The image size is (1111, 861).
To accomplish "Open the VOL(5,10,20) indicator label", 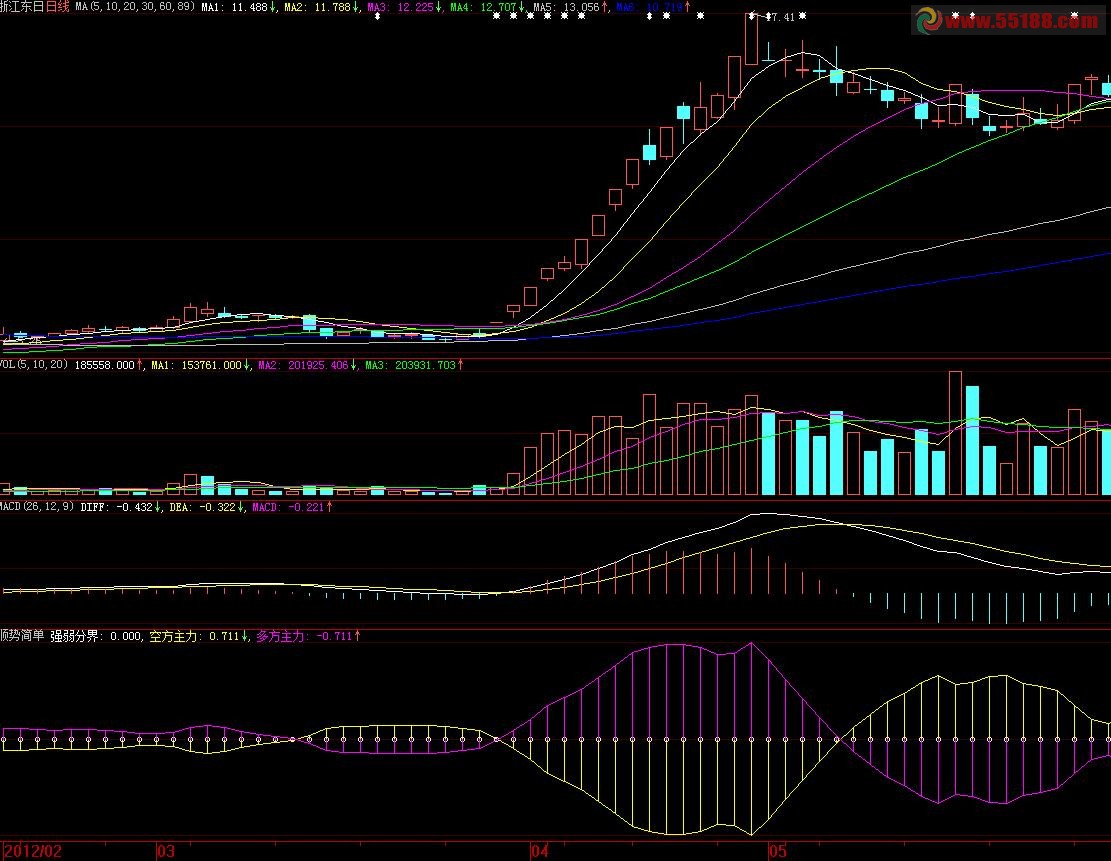I will (x=34, y=364).
